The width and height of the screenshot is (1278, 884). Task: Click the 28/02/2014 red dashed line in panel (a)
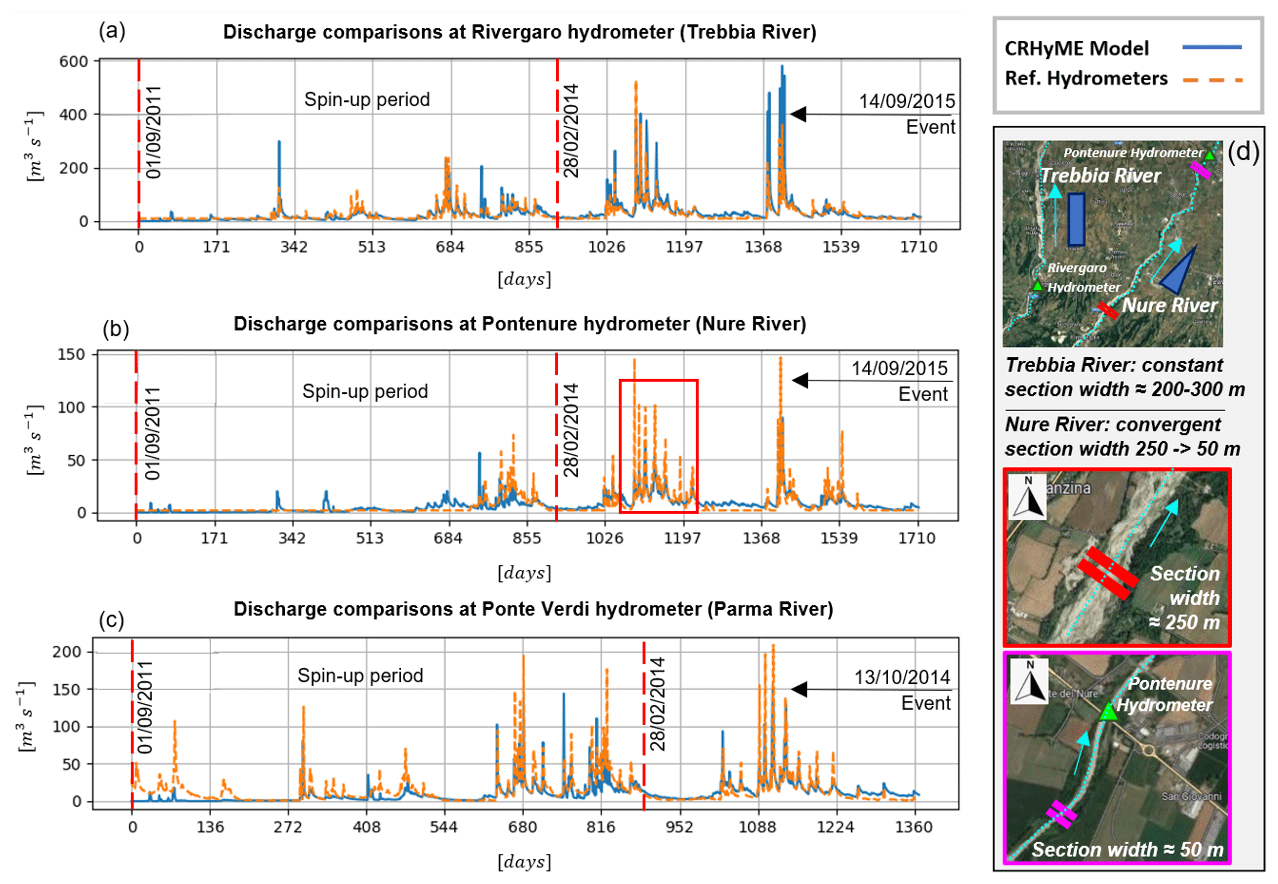click(557, 140)
